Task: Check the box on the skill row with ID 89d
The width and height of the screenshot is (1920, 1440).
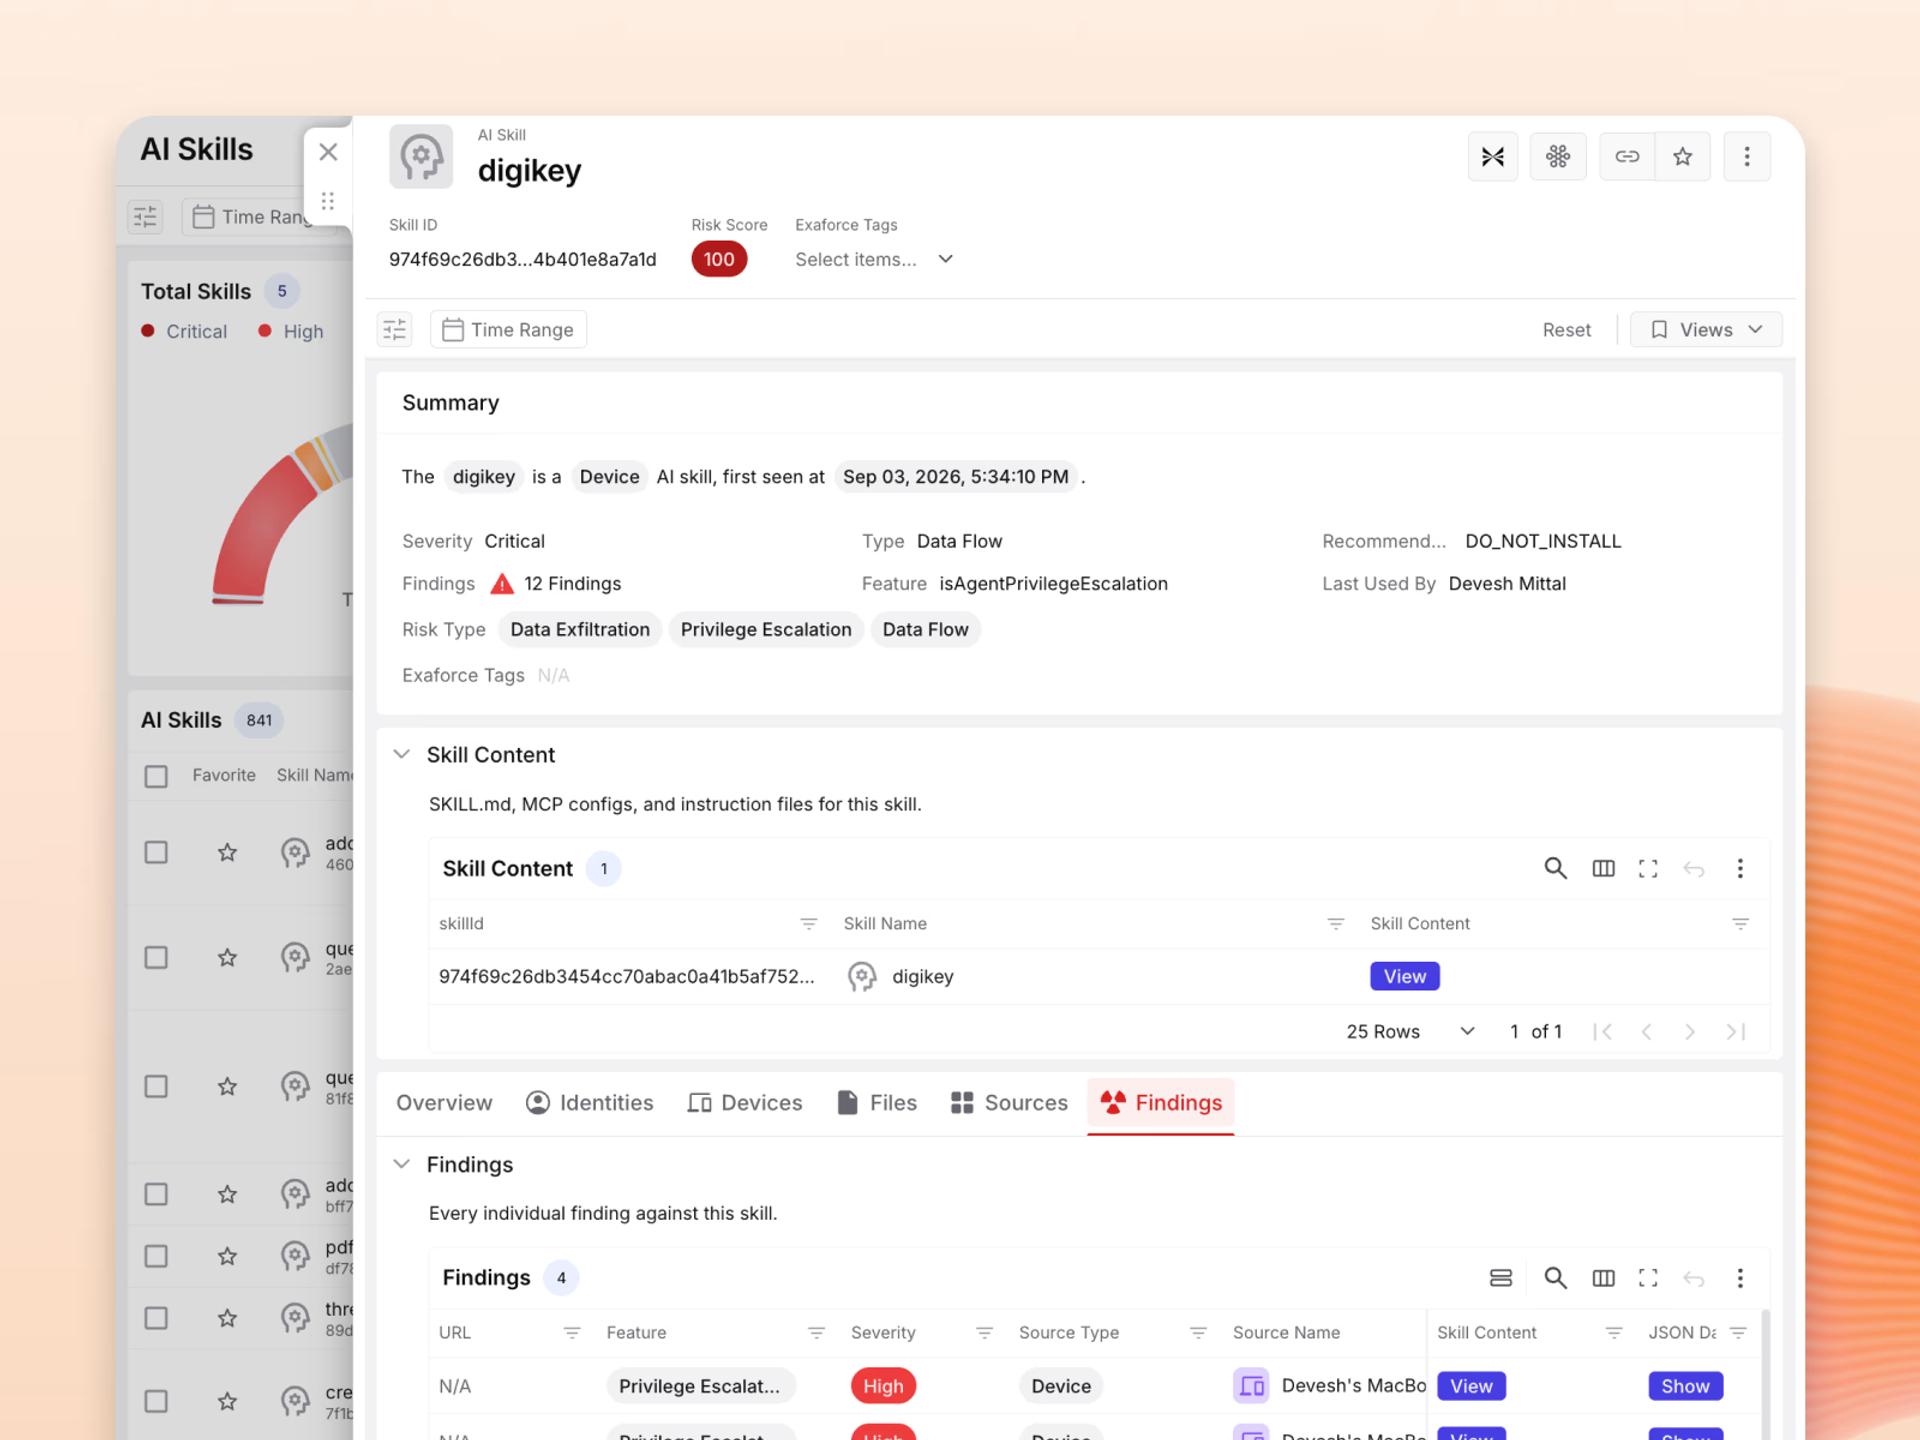Action: pos(156,1318)
